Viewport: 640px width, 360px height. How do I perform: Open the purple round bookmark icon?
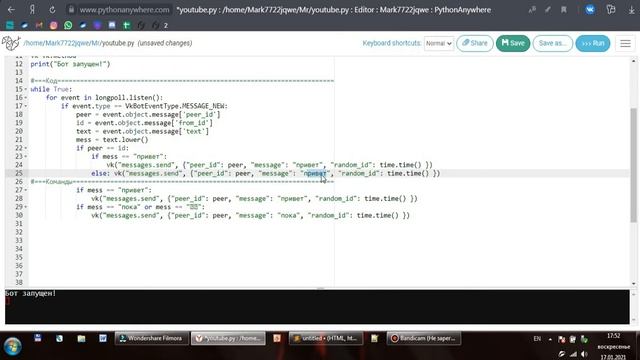[97, 25]
